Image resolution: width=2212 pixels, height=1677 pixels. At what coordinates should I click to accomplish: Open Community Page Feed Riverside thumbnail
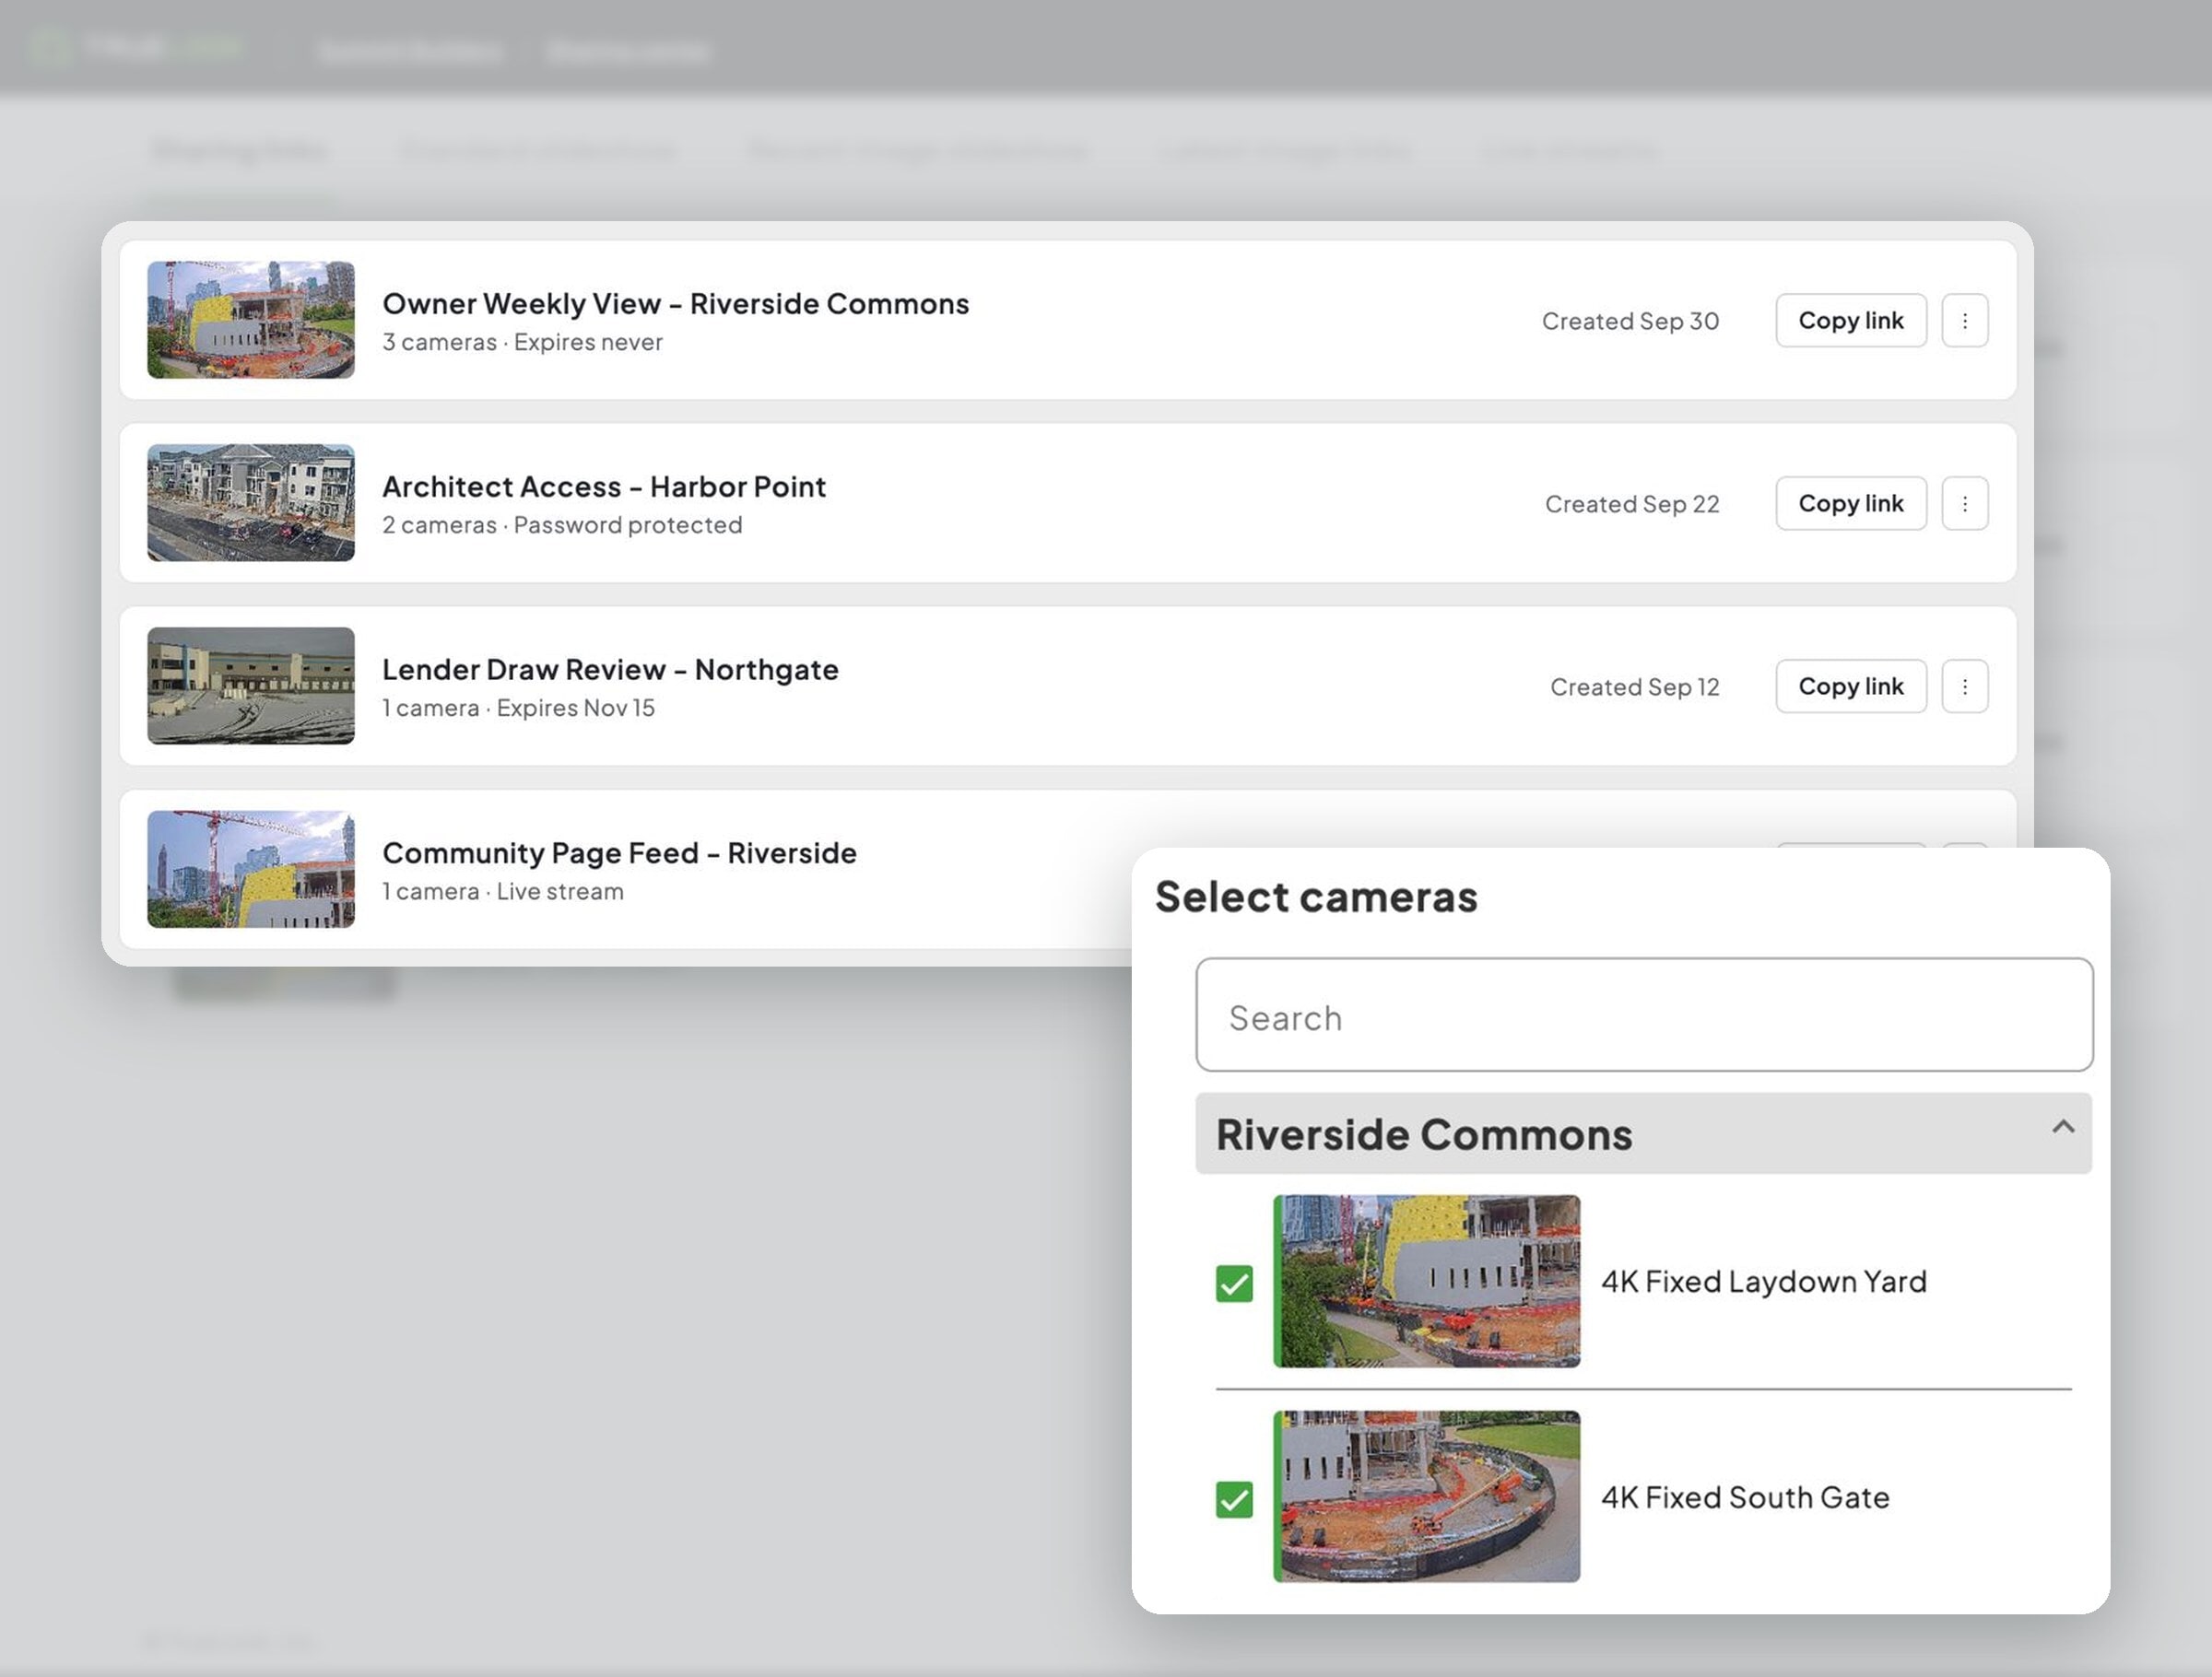(251, 869)
